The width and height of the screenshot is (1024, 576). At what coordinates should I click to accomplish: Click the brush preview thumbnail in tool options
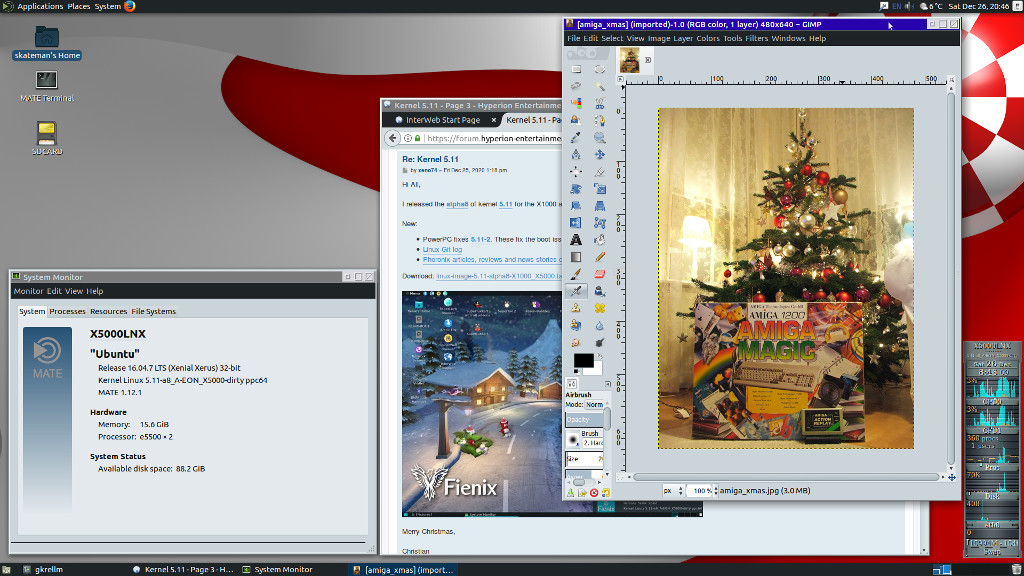coord(573,440)
